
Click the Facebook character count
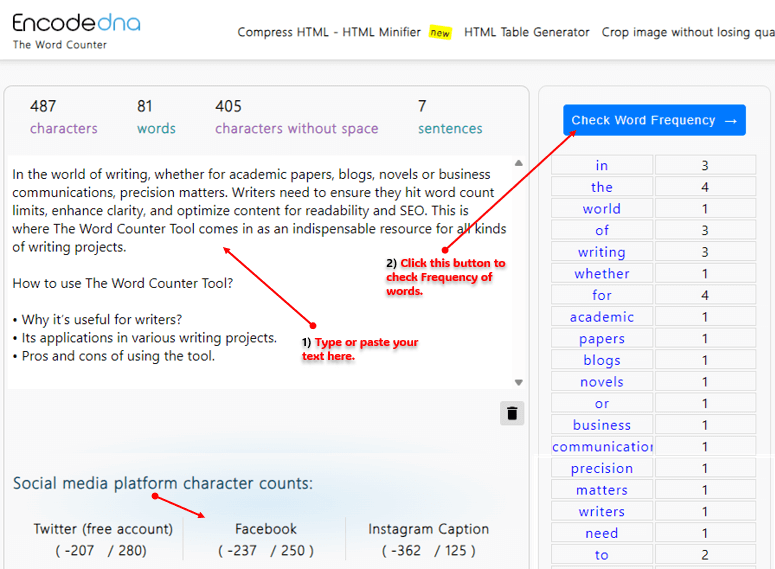click(266, 539)
